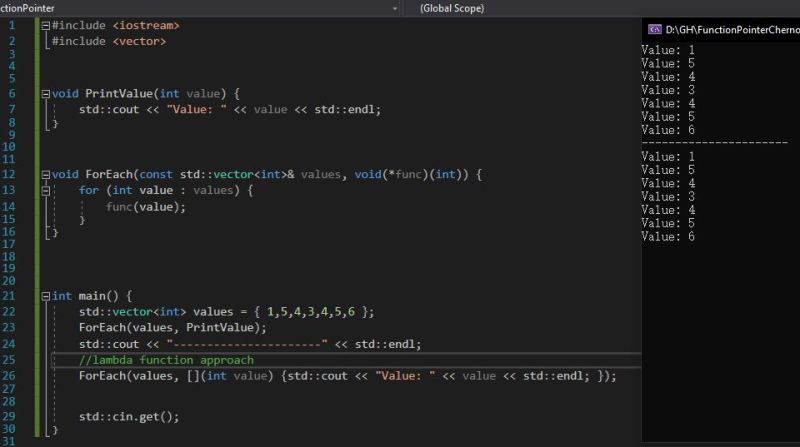800x447 pixels.
Task: Collapse the ForEach function at line 12
Action: tap(45, 175)
